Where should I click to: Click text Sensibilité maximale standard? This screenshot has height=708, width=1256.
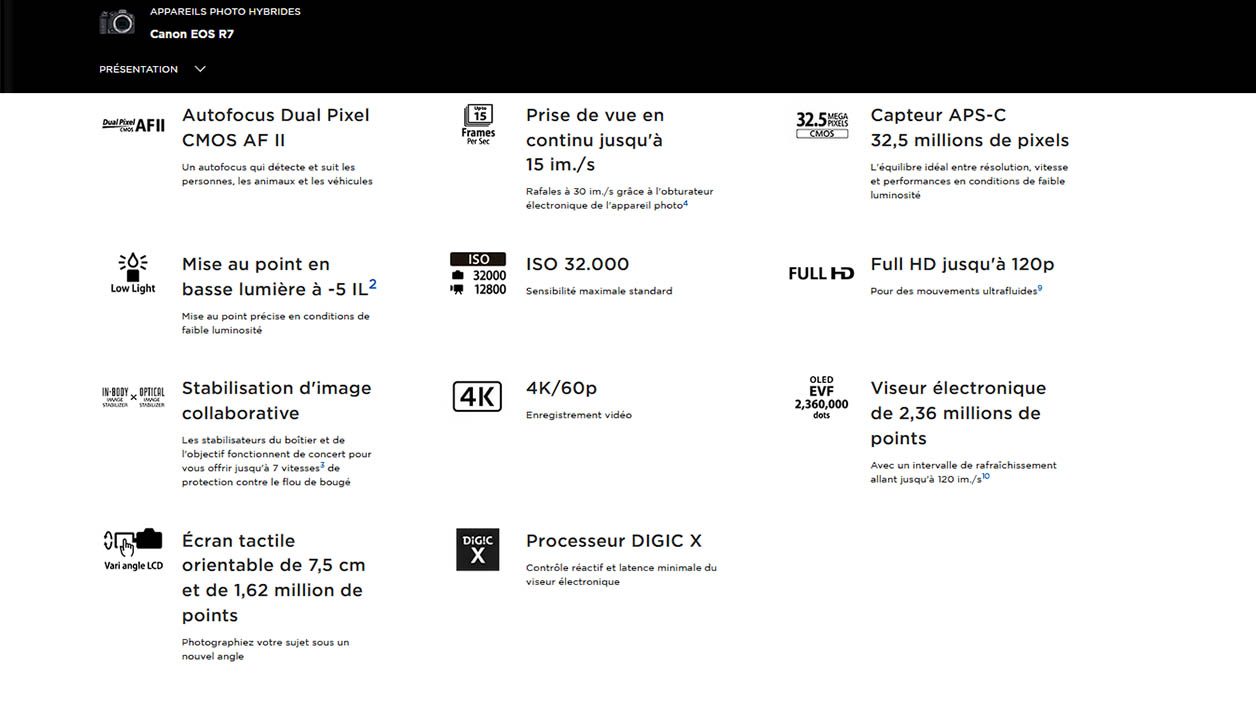(x=599, y=291)
